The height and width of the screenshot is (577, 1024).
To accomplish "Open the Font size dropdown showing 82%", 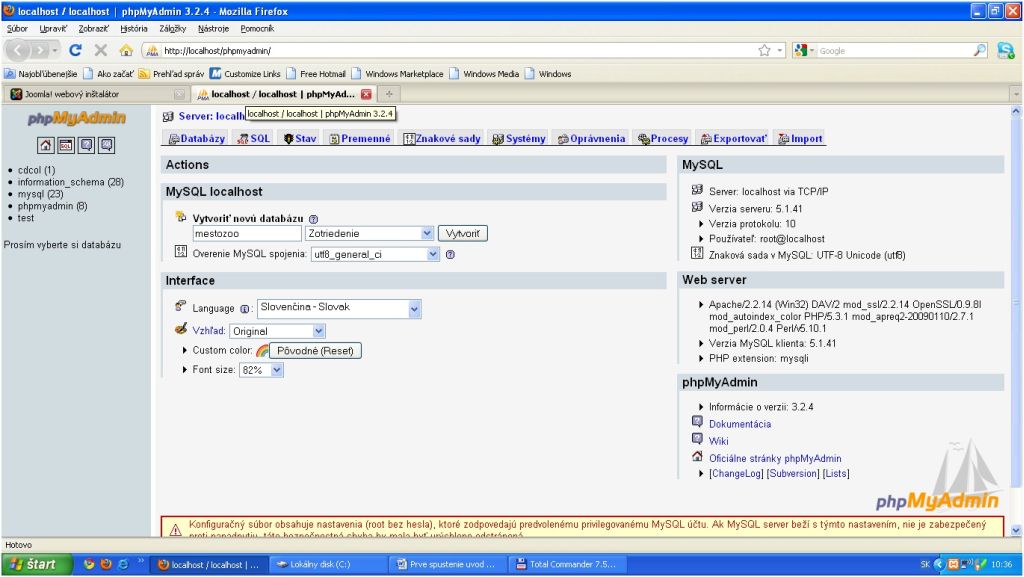I will (261, 370).
